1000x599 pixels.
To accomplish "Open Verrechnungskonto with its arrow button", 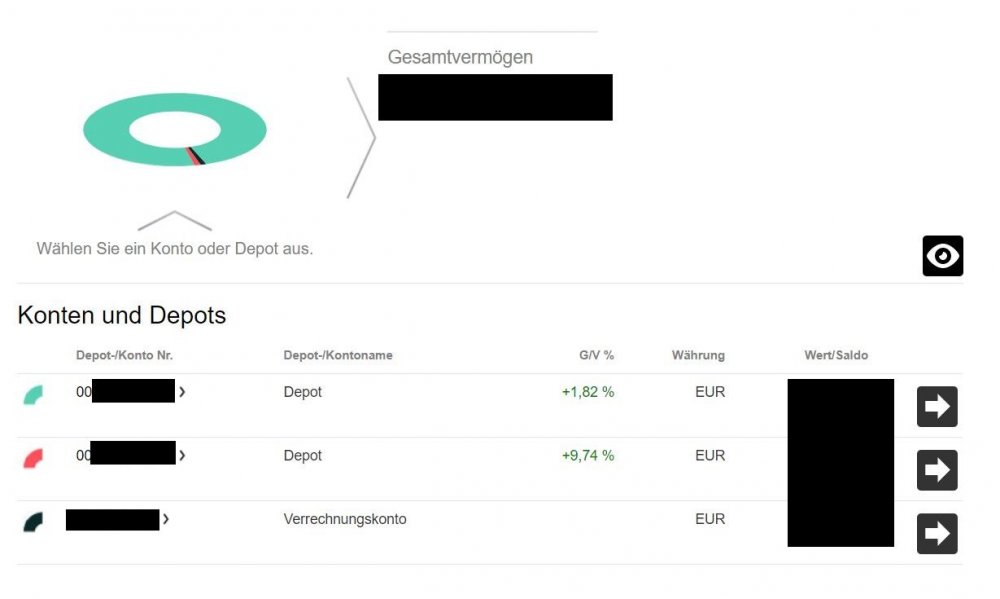I will click(x=937, y=534).
